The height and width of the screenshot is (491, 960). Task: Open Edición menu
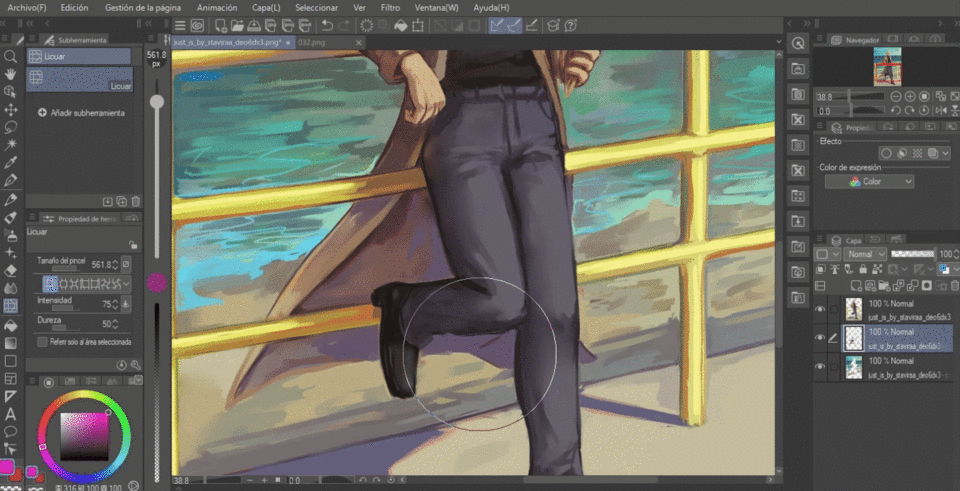(x=75, y=8)
